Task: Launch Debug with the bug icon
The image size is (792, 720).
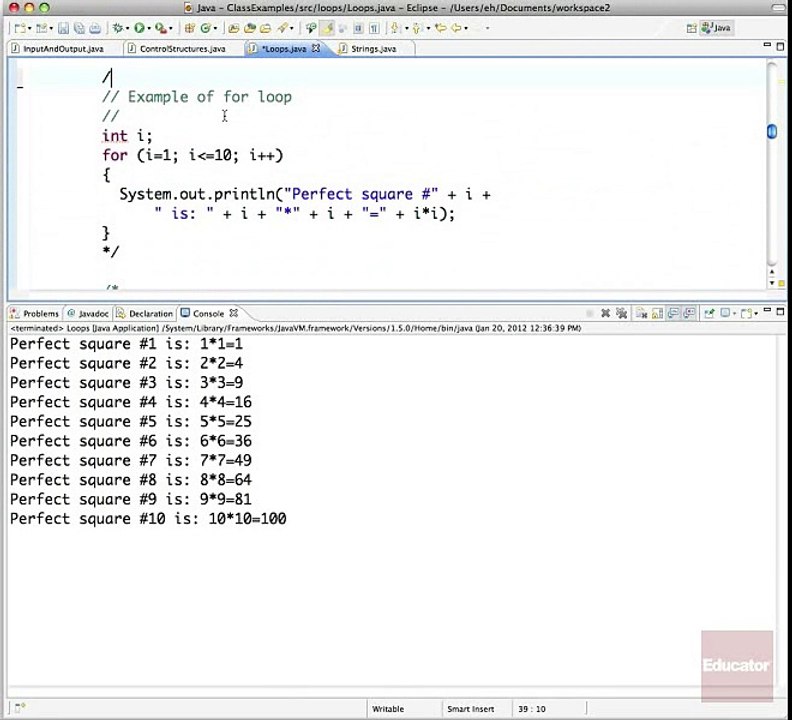Action: [x=118, y=28]
